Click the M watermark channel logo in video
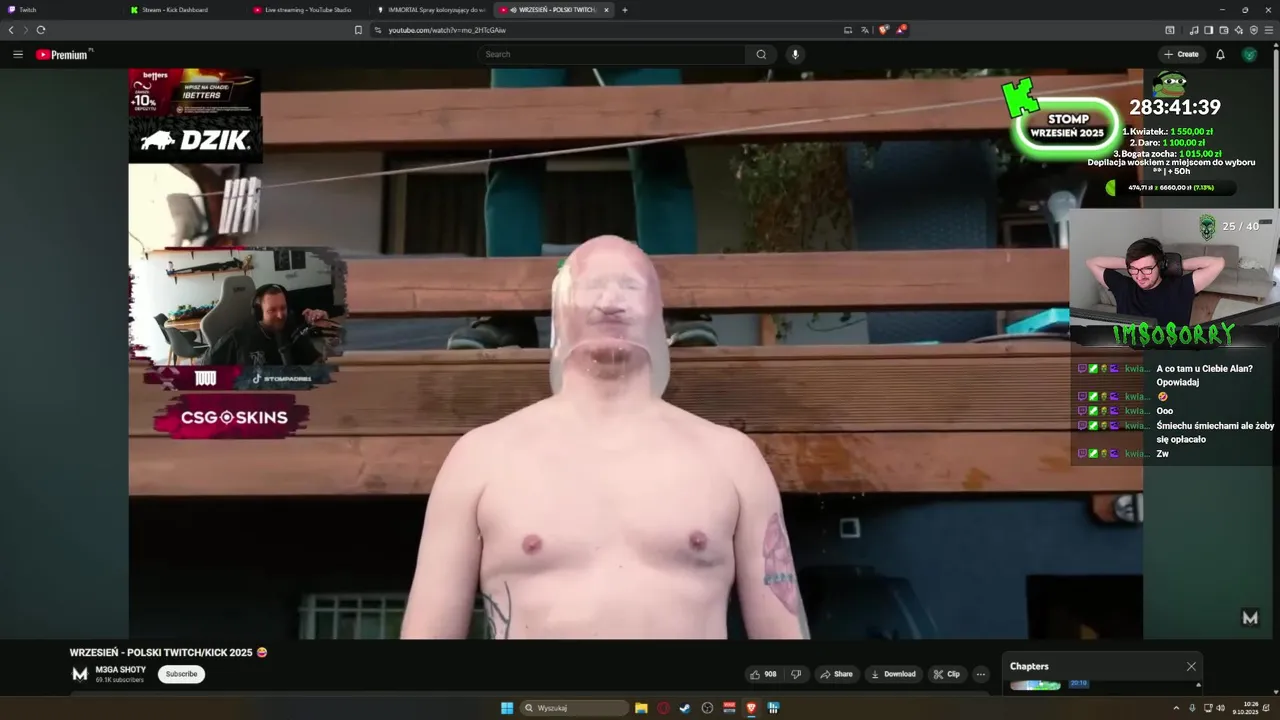 [1250, 618]
